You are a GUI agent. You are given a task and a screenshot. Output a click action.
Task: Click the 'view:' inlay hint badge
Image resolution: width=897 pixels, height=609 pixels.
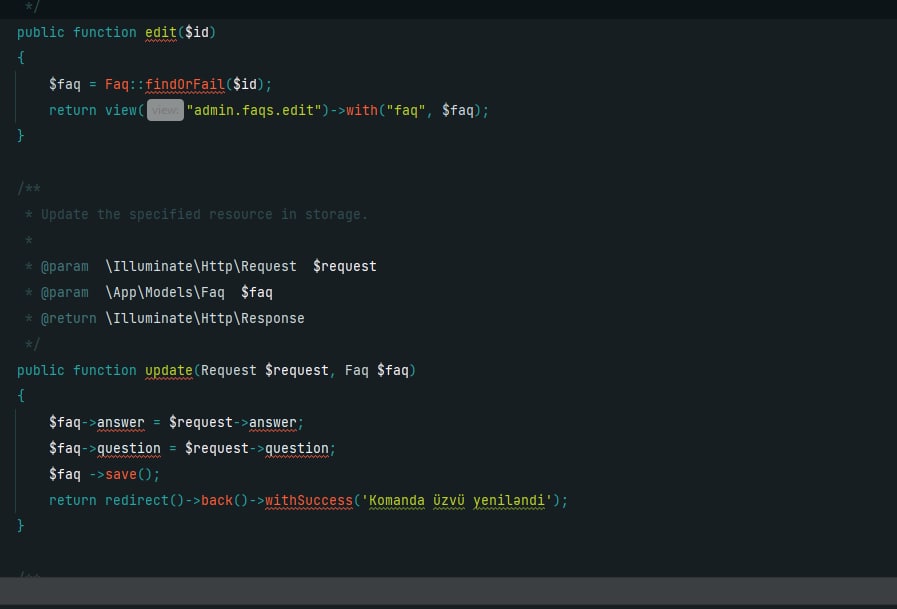coord(165,110)
